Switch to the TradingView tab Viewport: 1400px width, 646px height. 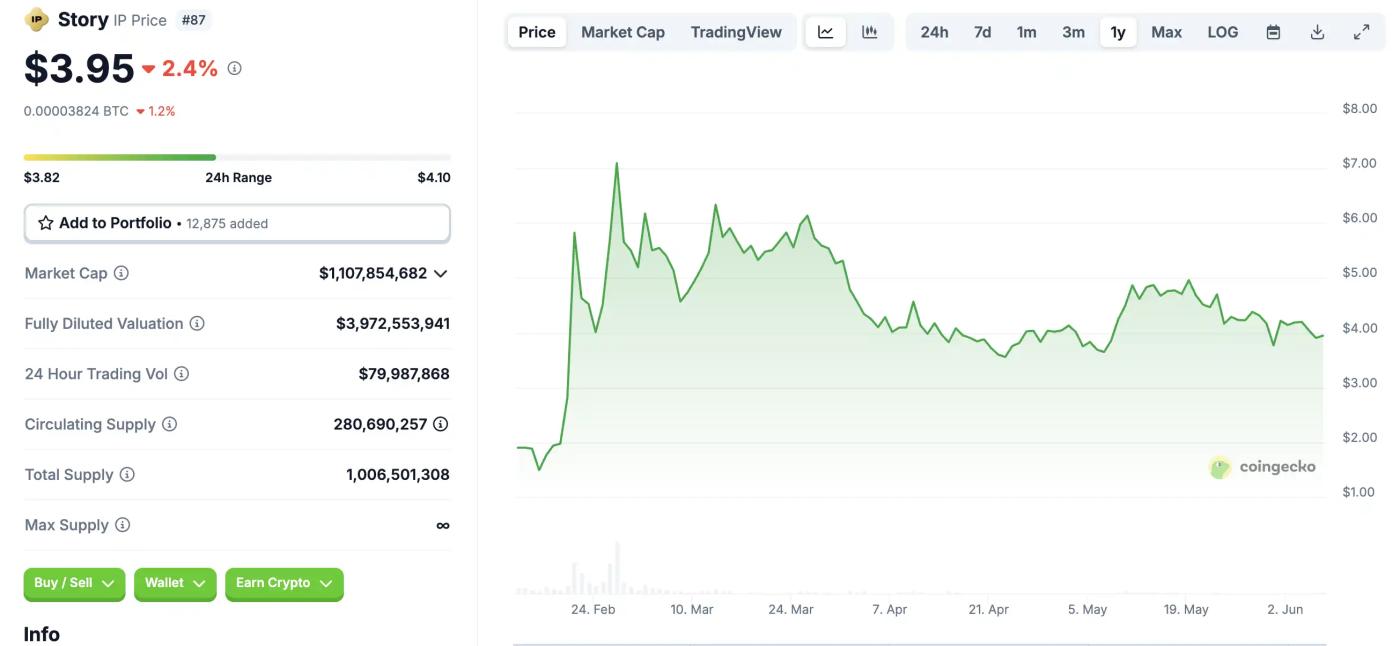click(x=735, y=32)
